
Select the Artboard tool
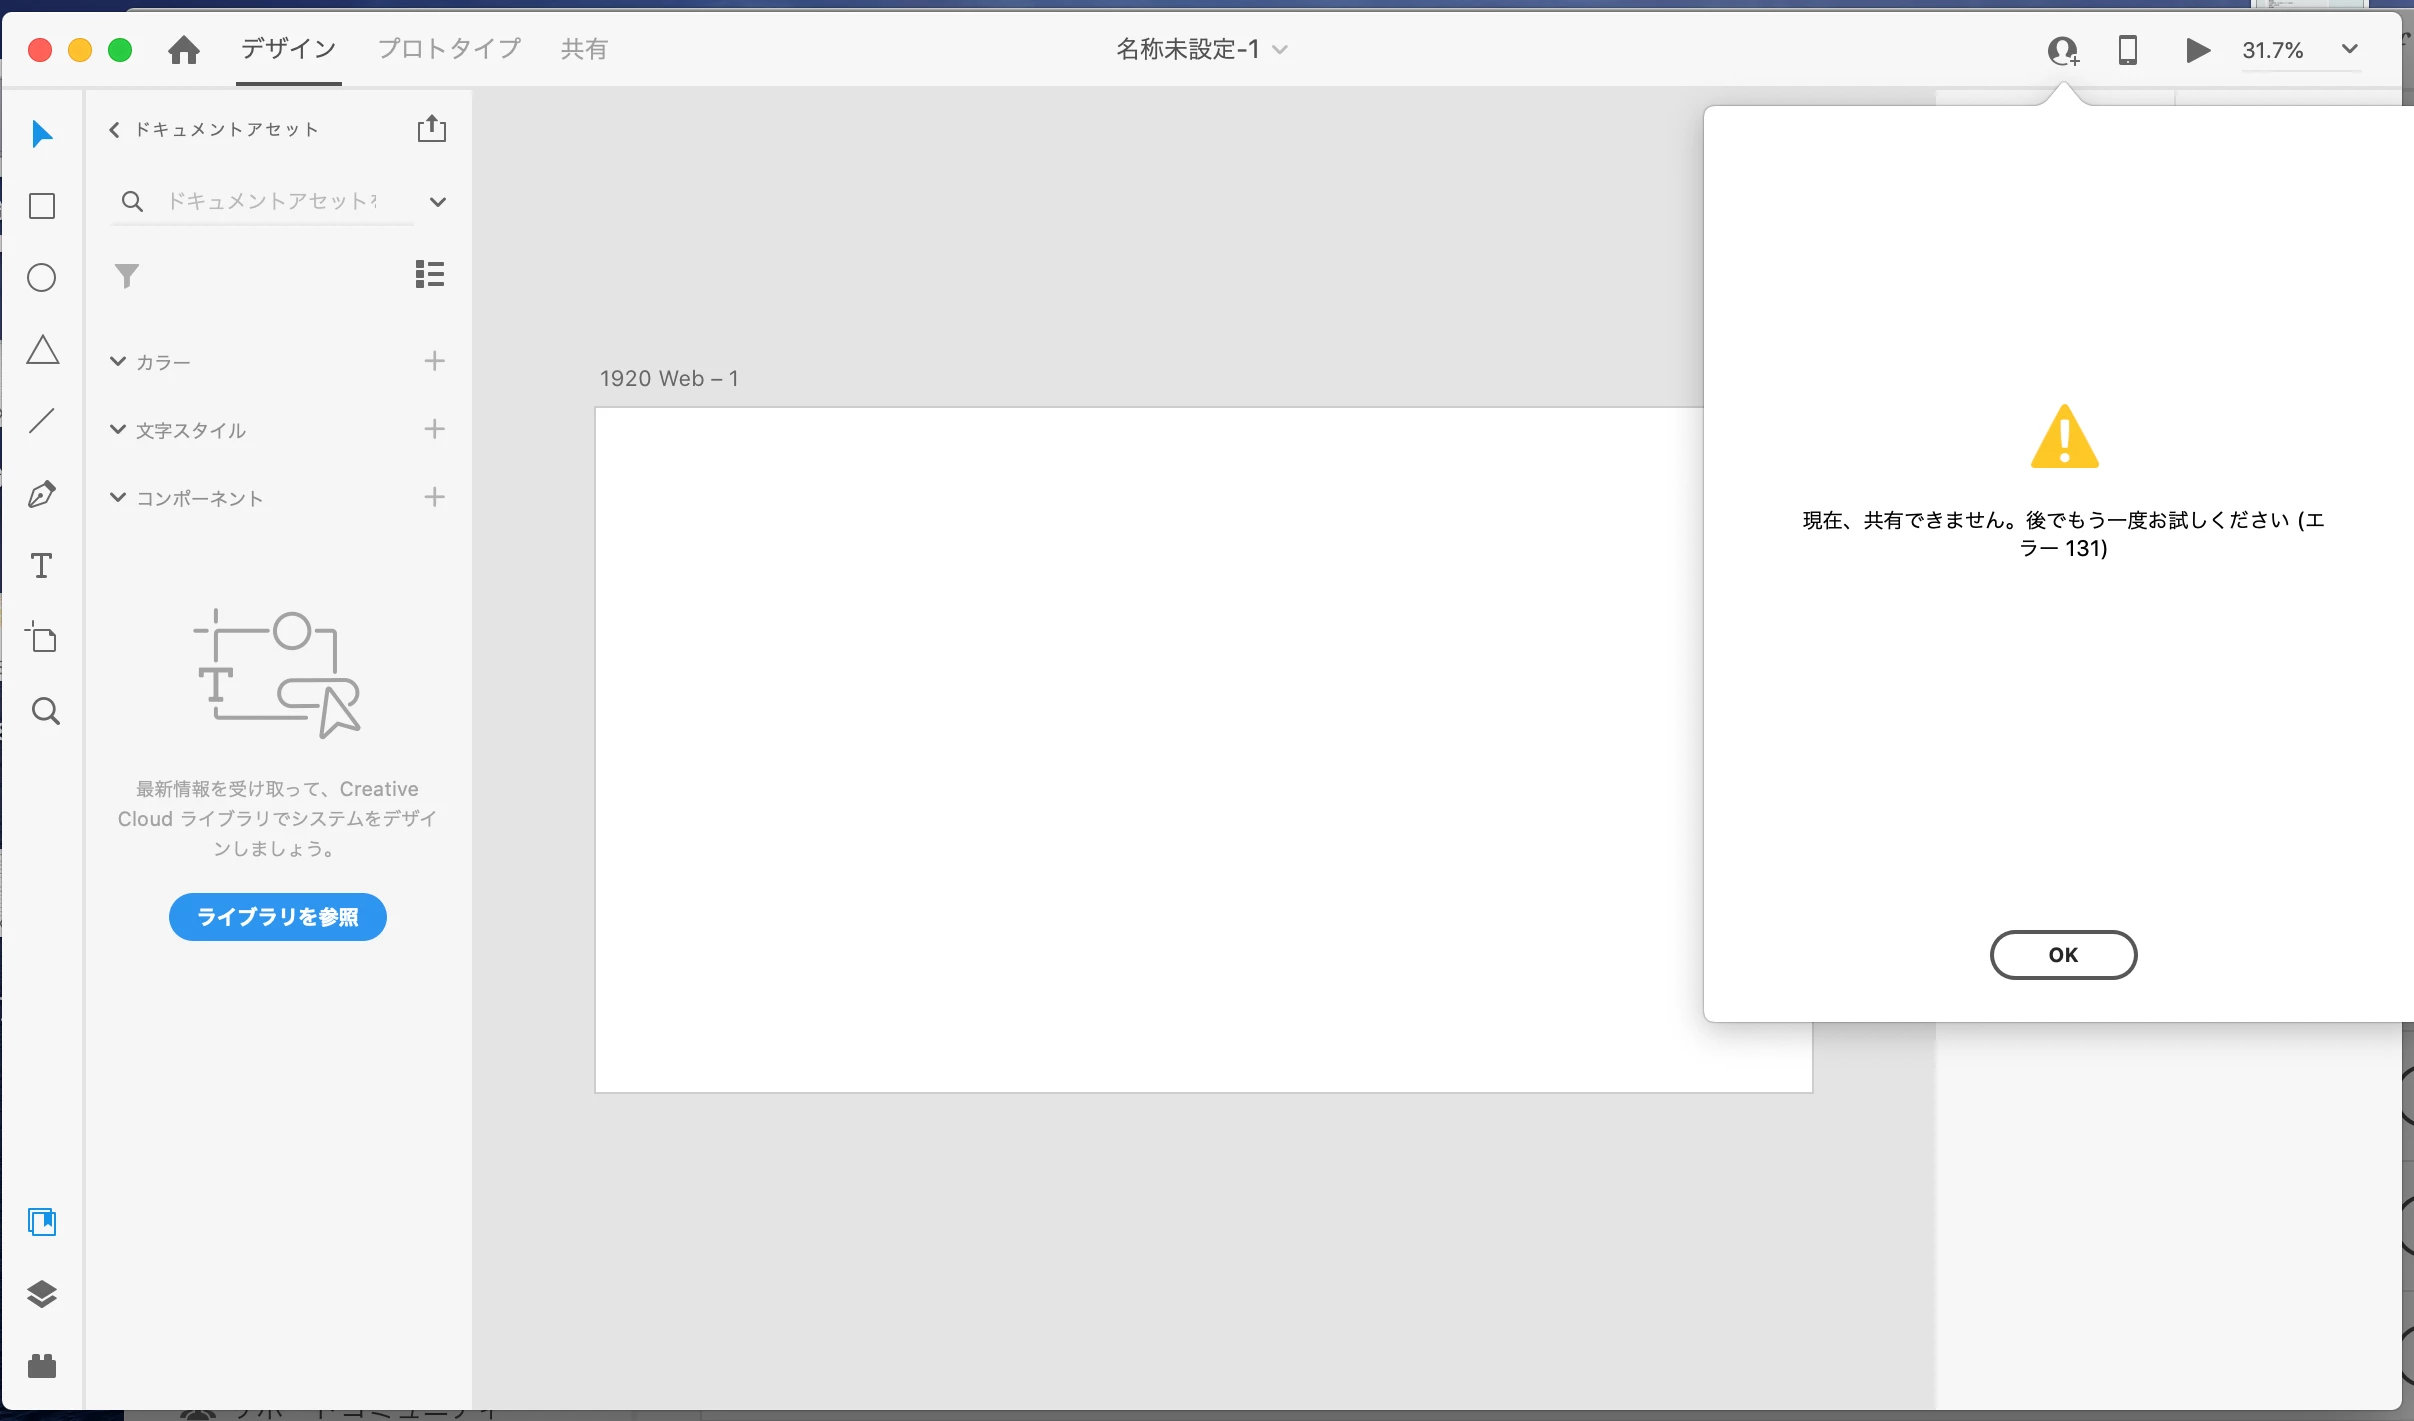(x=42, y=638)
